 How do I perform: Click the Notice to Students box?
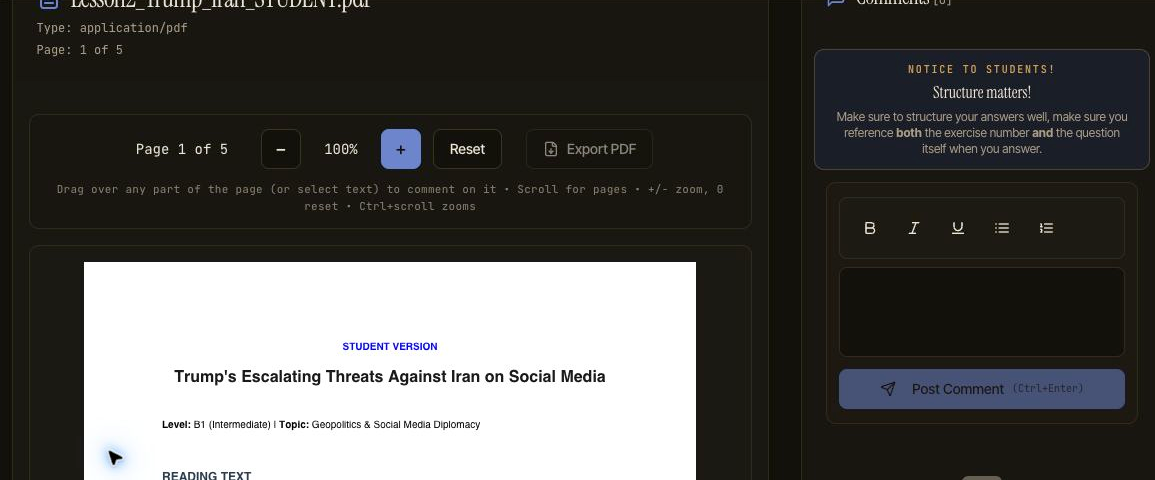(982, 110)
